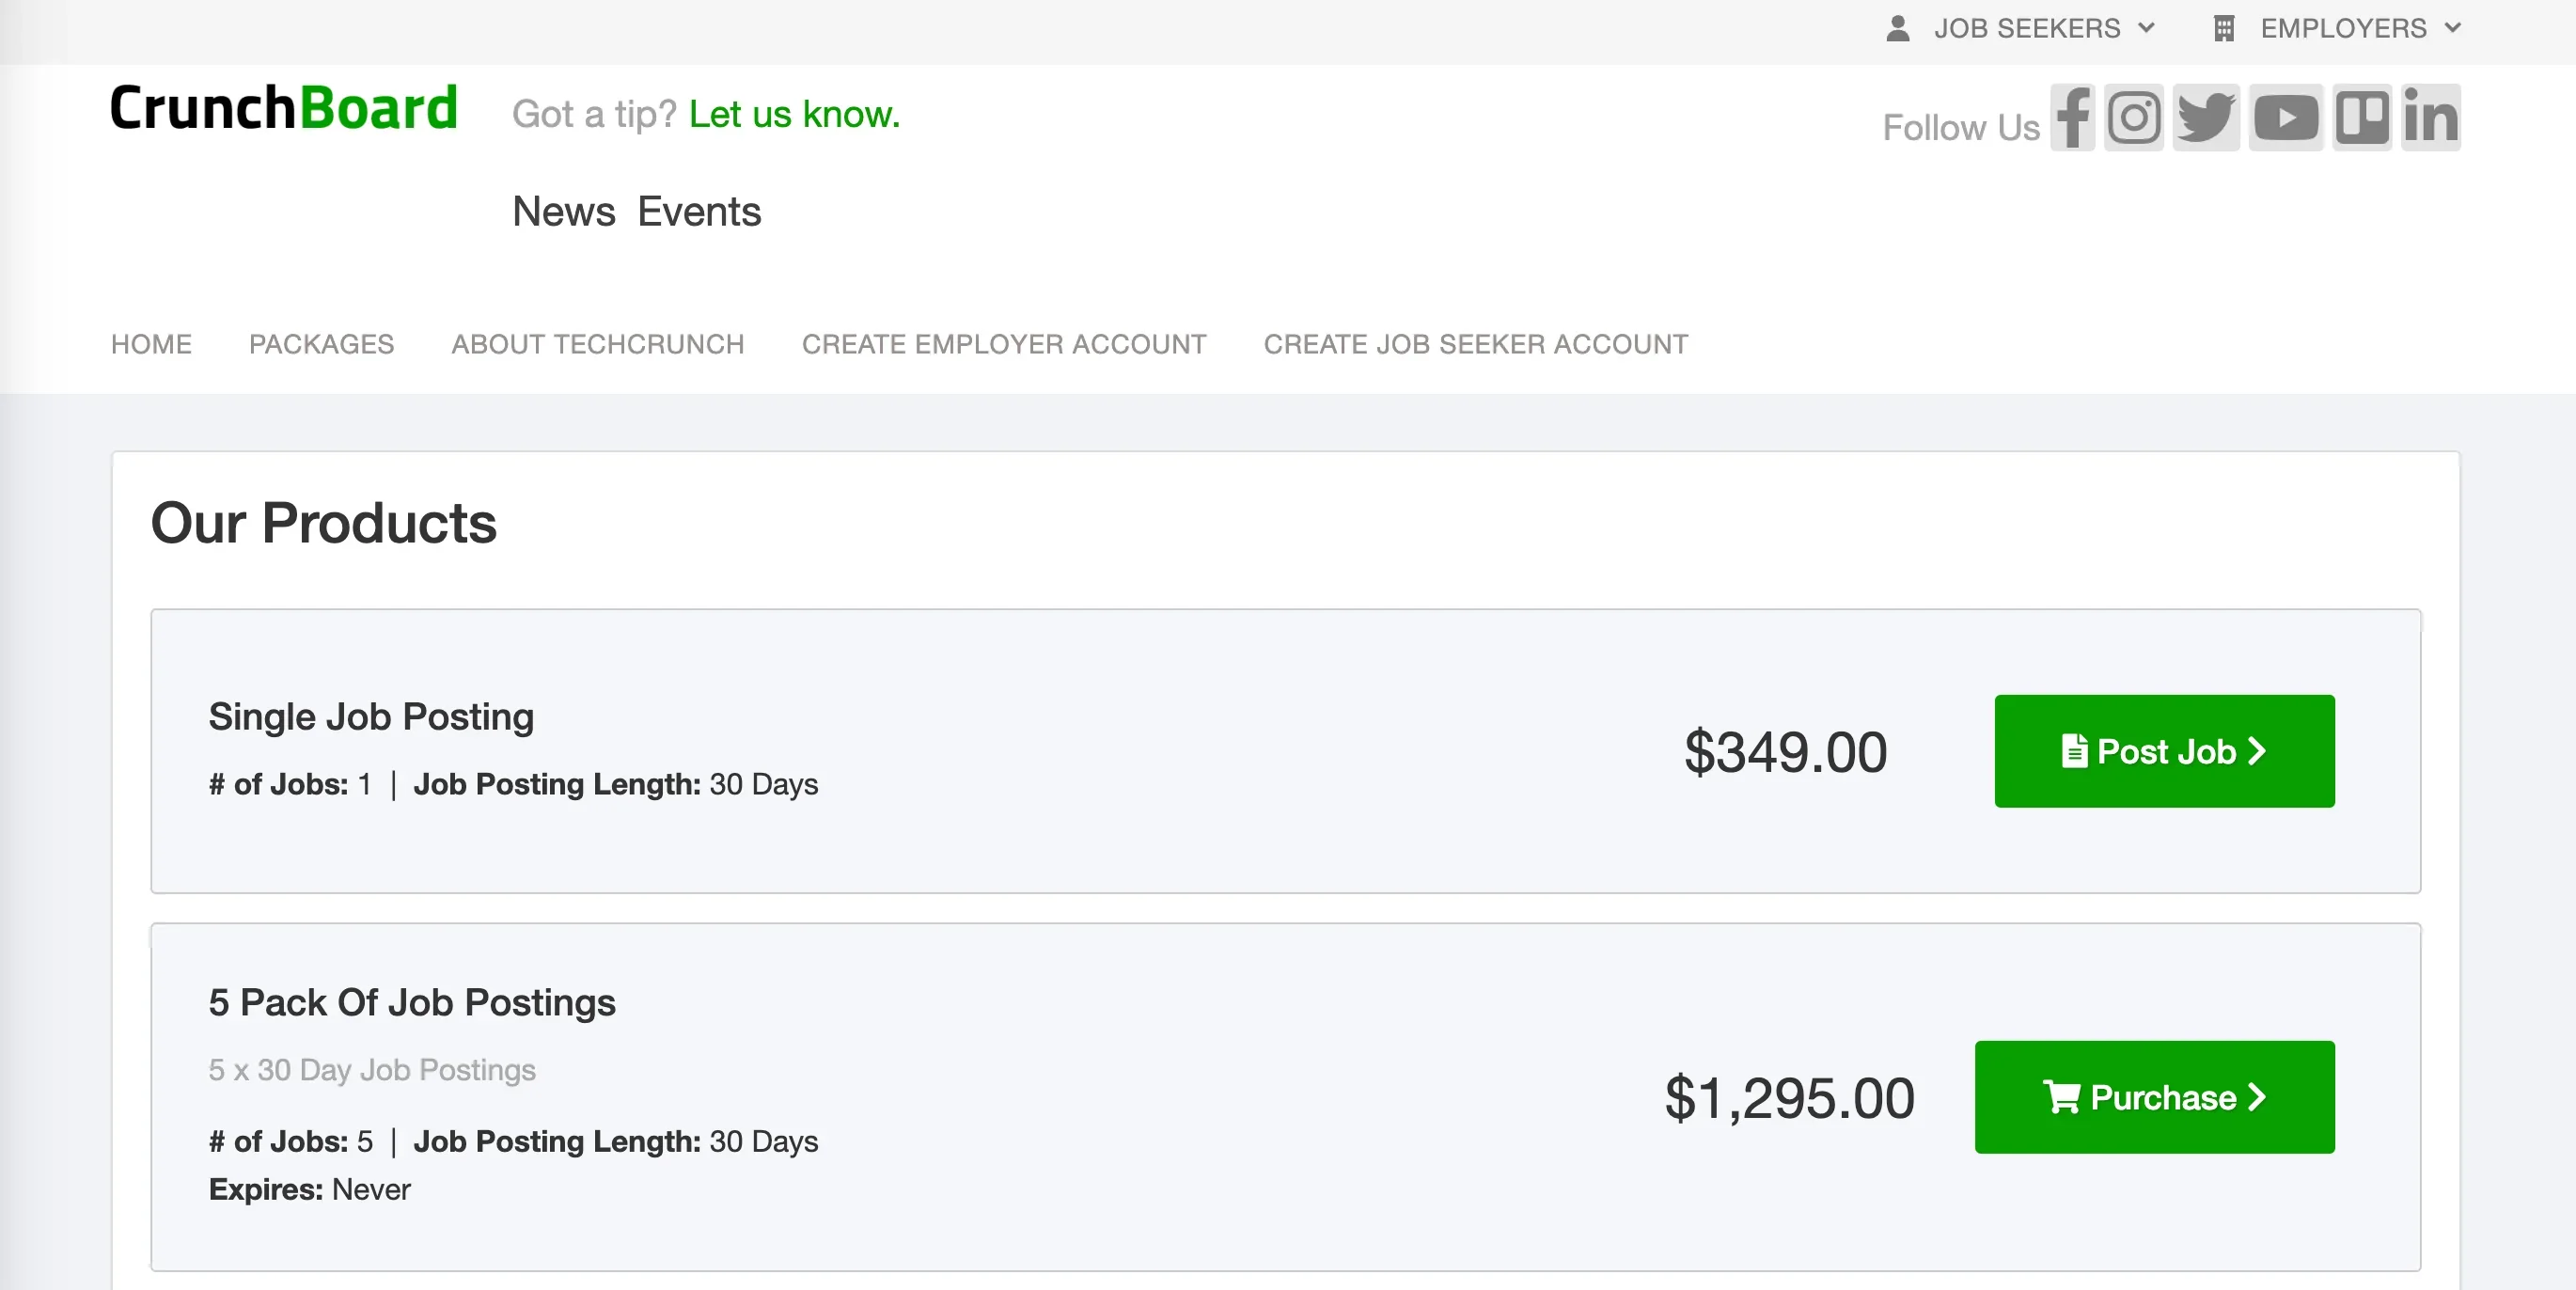
Task: Open Create Employer Account page
Action: (x=1003, y=344)
